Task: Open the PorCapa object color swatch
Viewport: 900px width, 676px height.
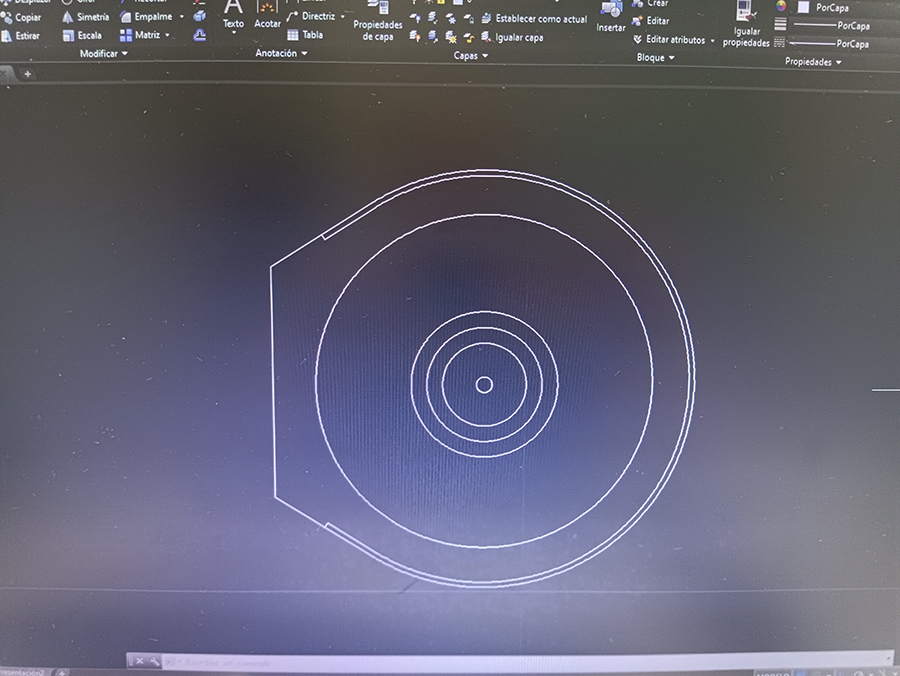Action: pyautogui.click(x=803, y=7)
